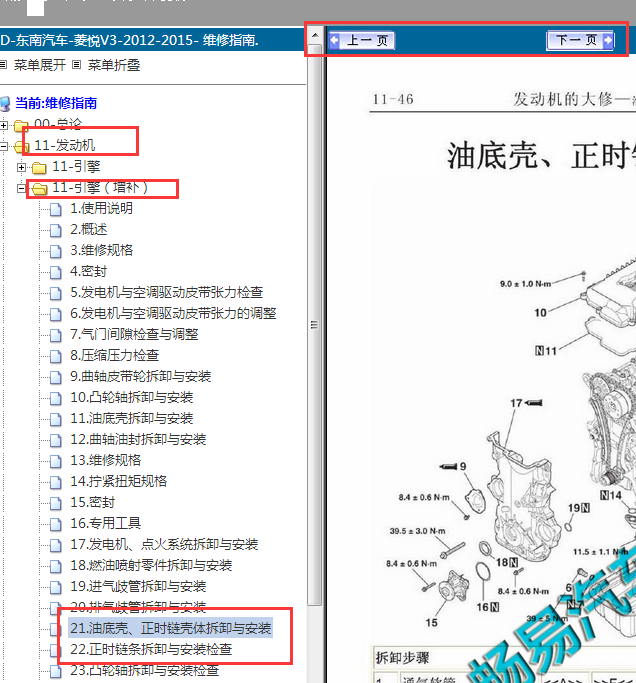This screenshot has height=683, width=636.
Task: Click page icon next to 16.专用工具
Action: pyautogui.click(x=56, y=524)
